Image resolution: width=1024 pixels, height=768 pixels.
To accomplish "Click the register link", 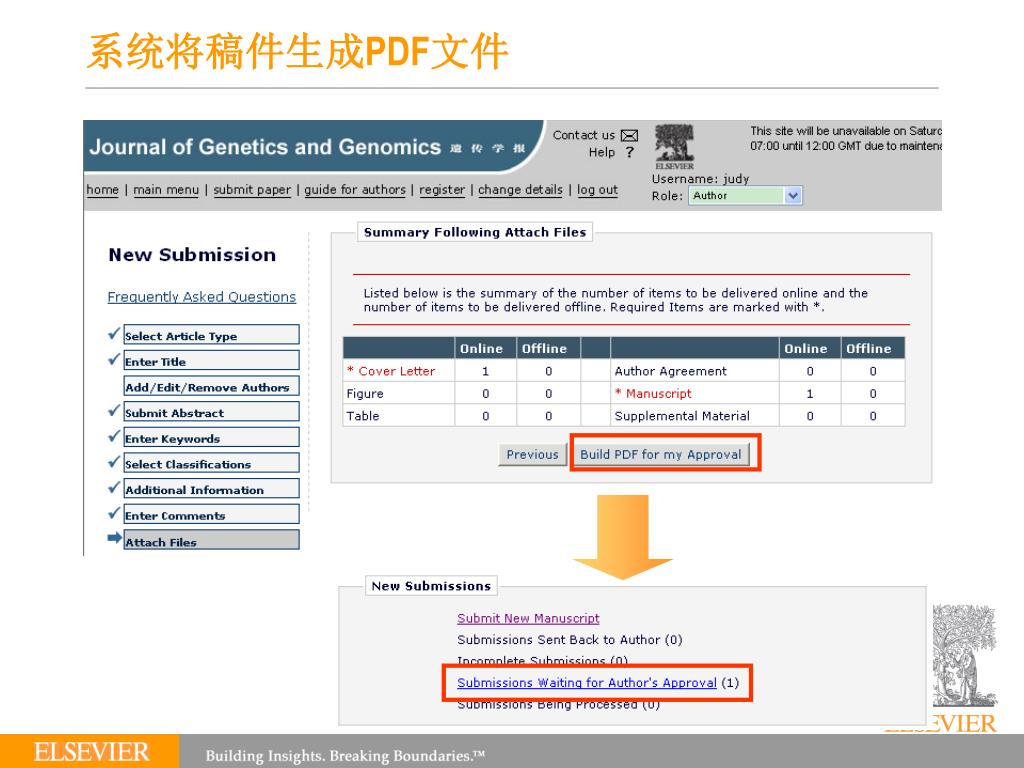I will pyautogui.click(x=441, y=190).
